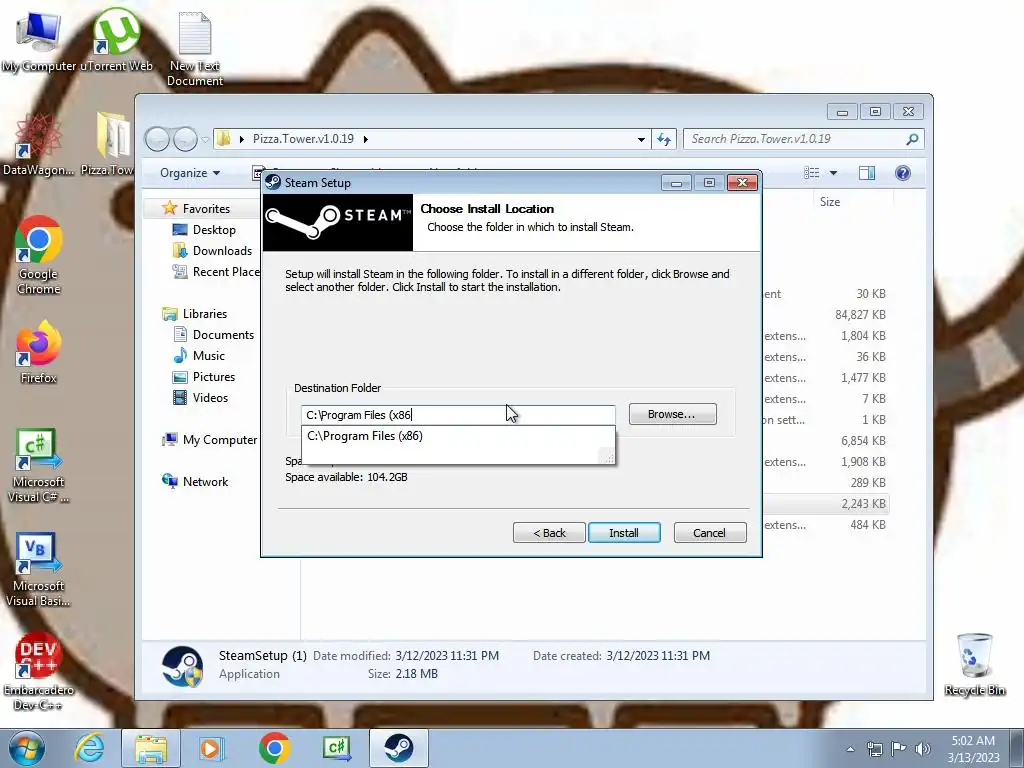The height and width of the screenshot is (768, 1024).
Task: Open Microsoft Visual Basic desktop shortcut
Action: pyautogui.click(x=39, y=569)
